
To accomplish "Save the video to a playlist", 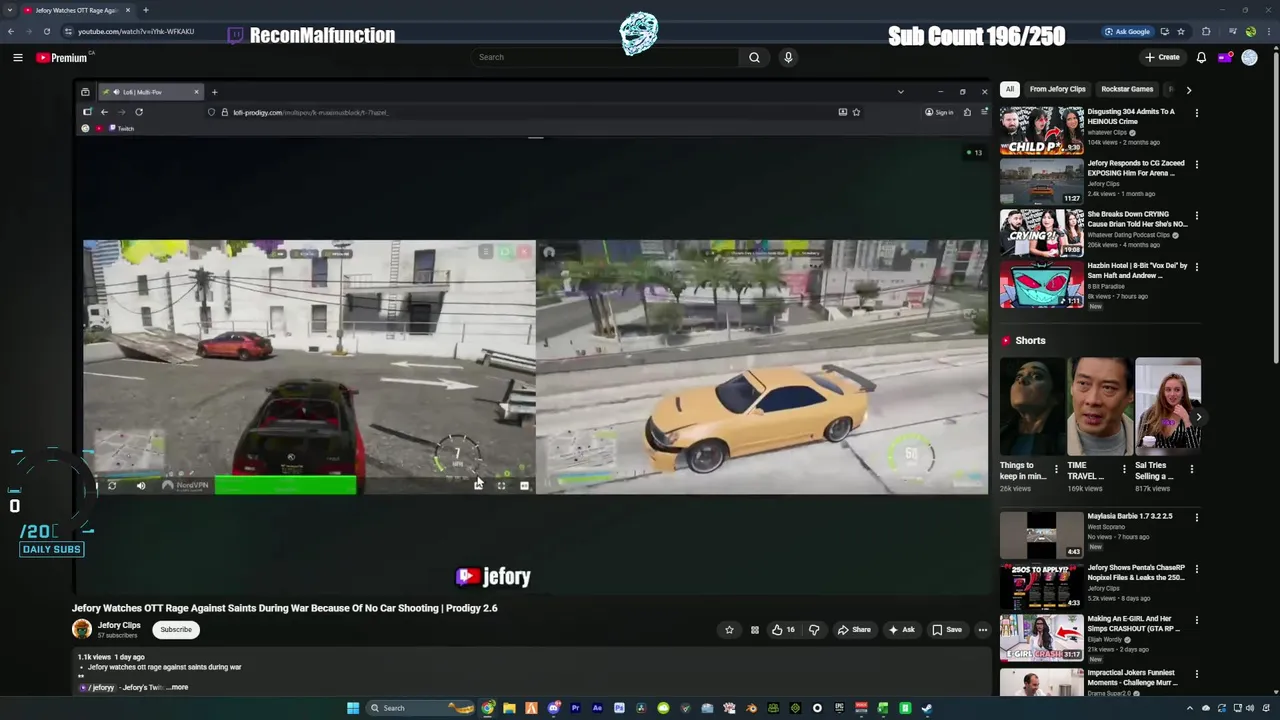I will 947,630.
